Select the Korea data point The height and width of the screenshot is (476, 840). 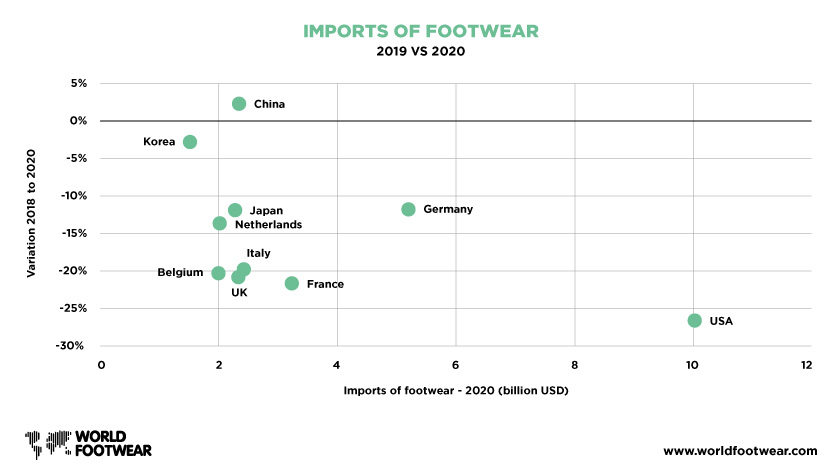pos(190,142)
